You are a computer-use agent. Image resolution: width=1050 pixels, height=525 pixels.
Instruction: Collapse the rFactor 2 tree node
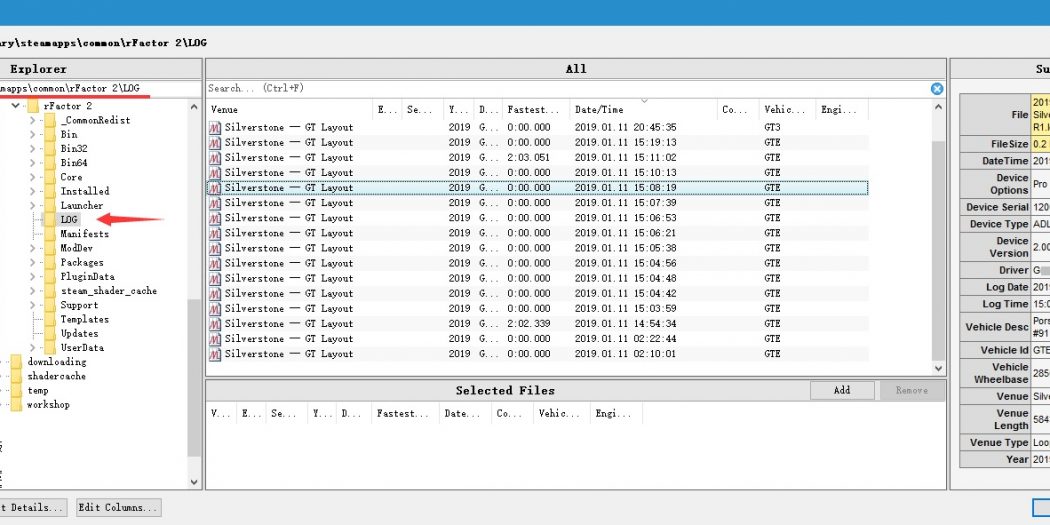[15, 106]
